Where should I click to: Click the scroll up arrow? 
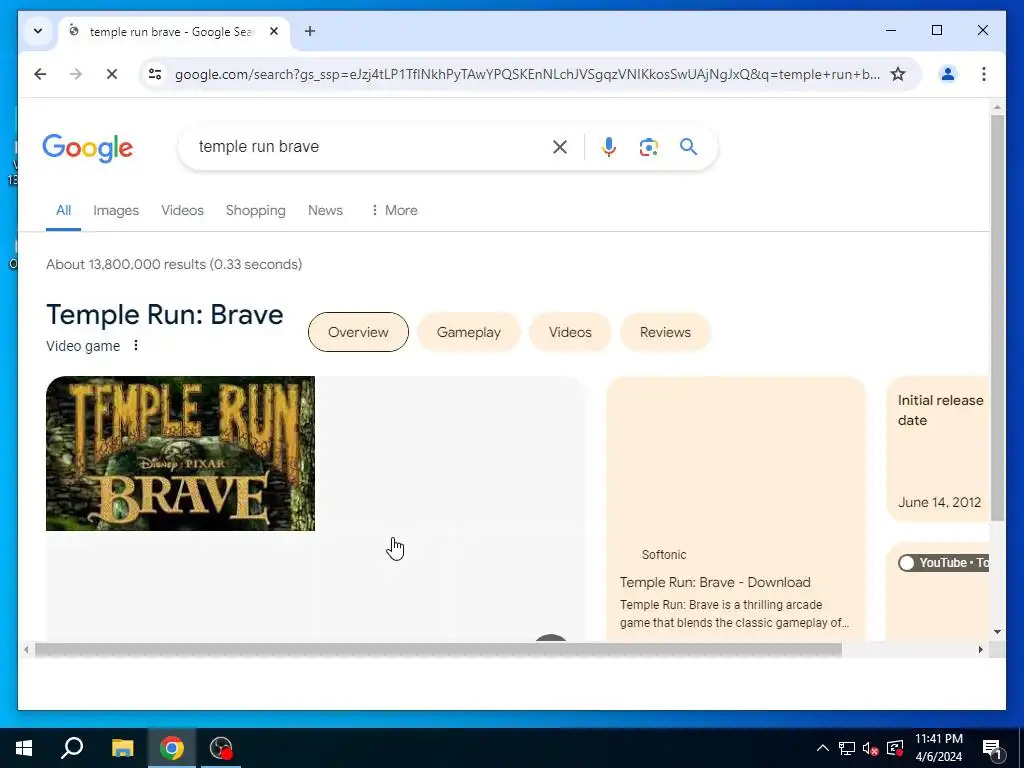tap(997, 106)
